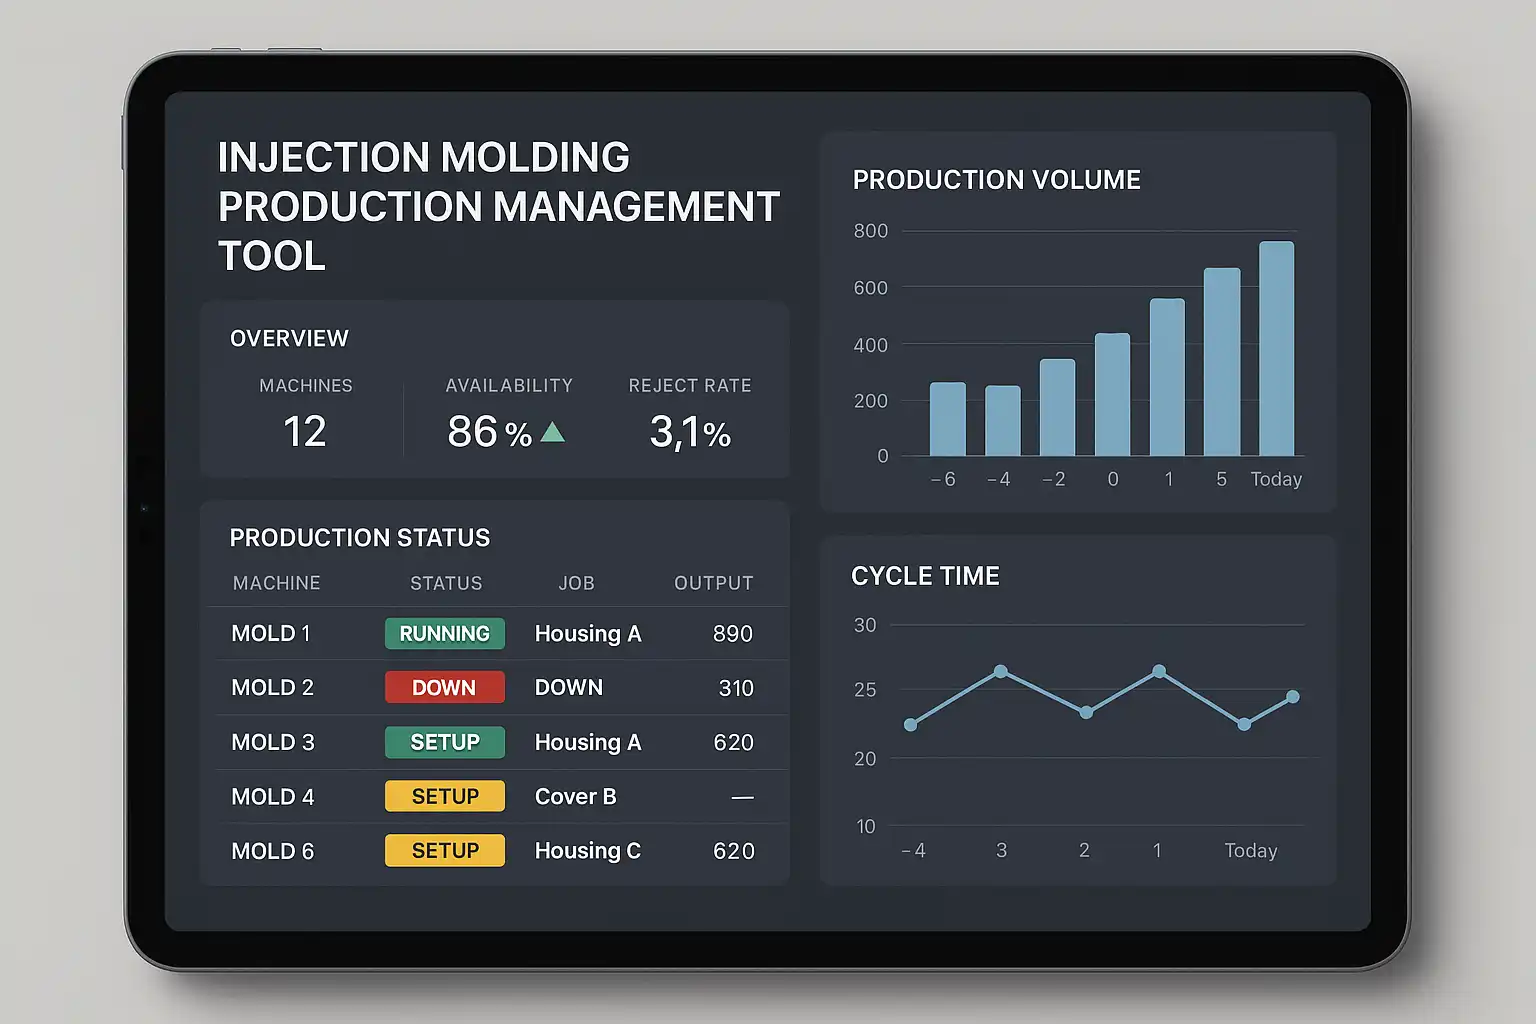The width and height of the screenshot is (1536, 1024).
Task: Click the Housing A job for MOLD 3
Action: [x=588, y=743]
